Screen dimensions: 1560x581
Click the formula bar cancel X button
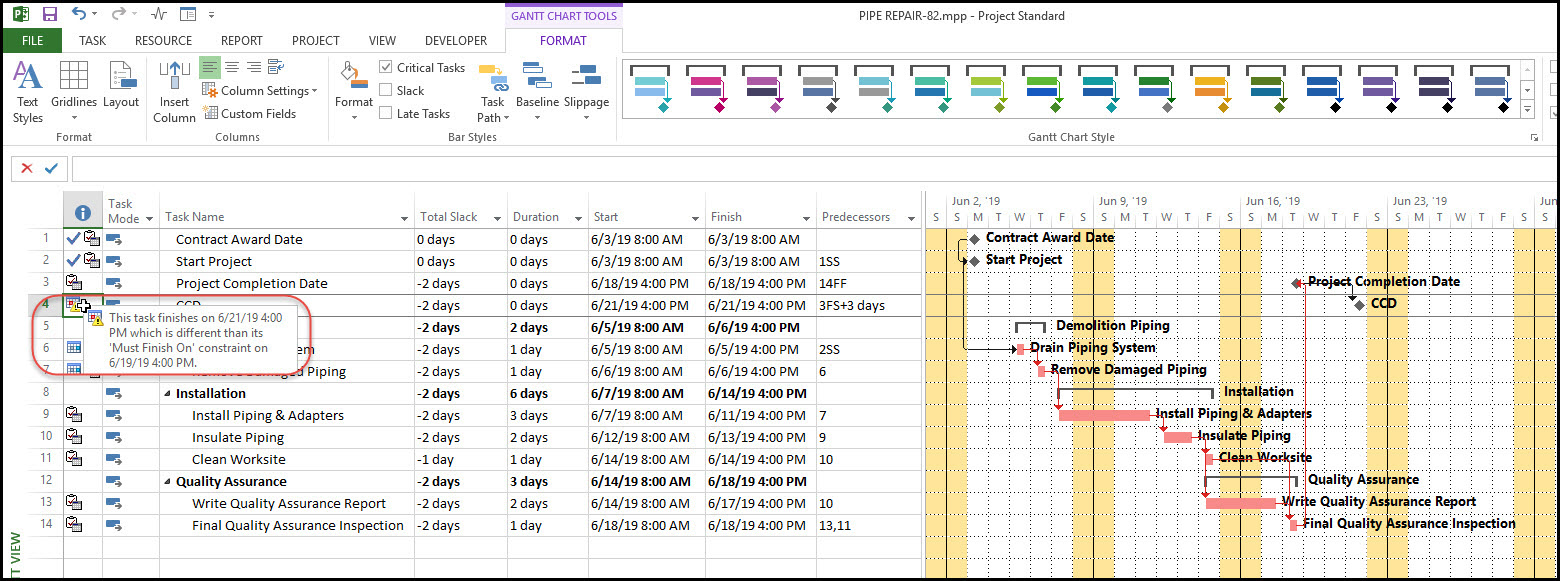(27, 169)
